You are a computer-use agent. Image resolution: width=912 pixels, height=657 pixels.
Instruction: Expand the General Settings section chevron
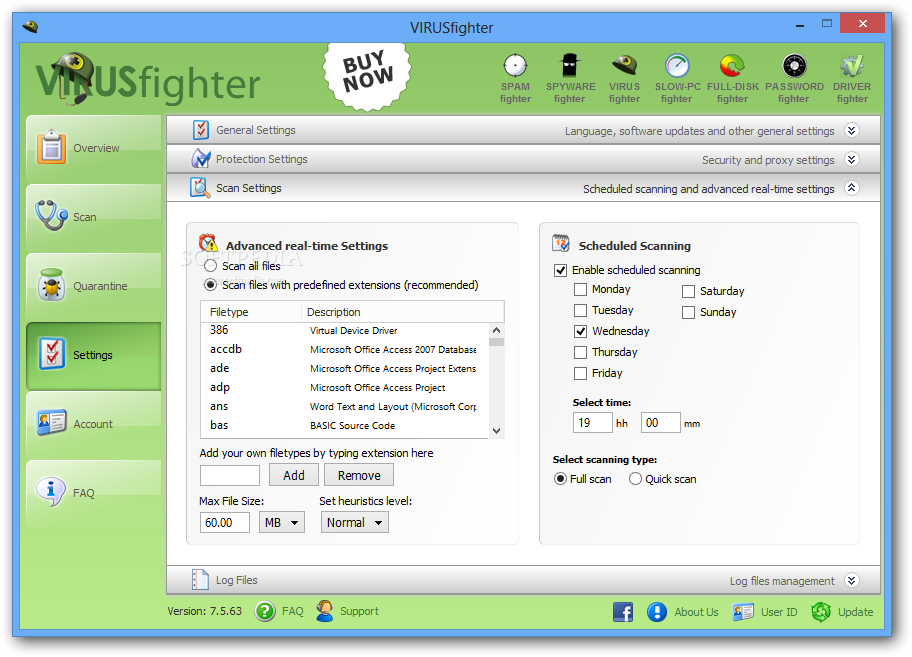point(852,130)
